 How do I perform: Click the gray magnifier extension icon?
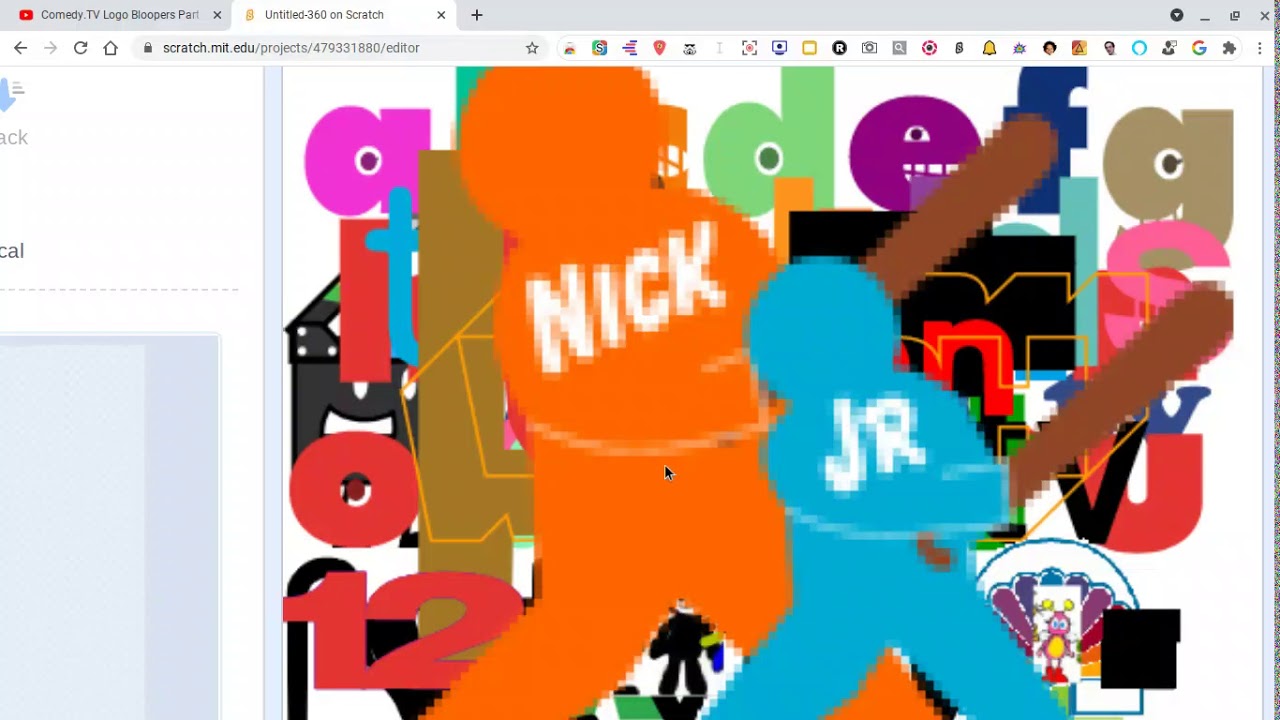(899, 48)
